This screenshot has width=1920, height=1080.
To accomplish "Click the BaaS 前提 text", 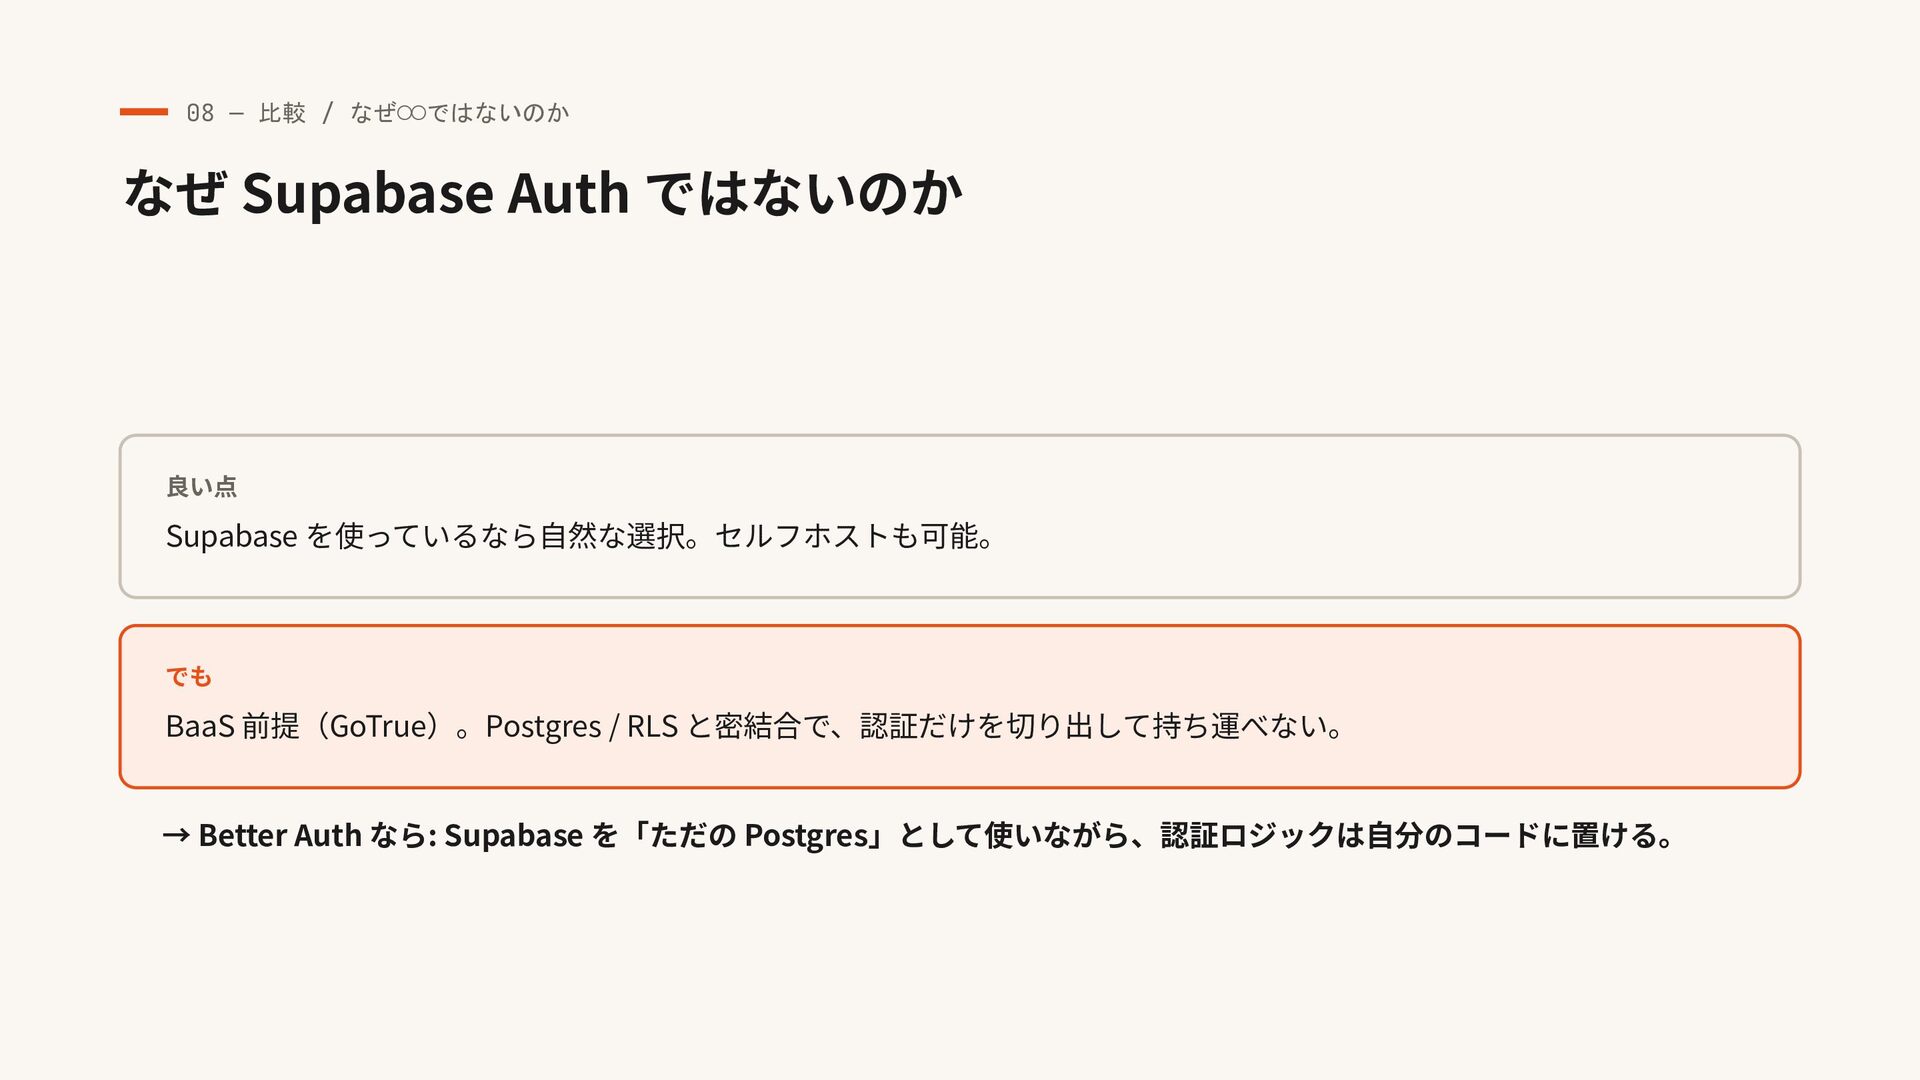I will coord(233,726).
